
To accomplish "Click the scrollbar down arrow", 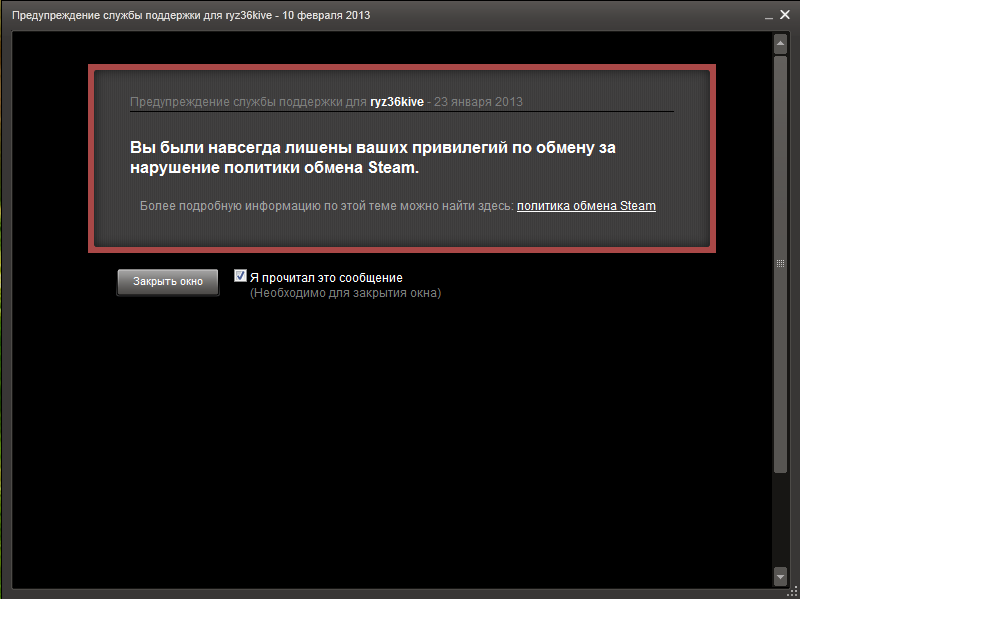I will (x=780, y=577).
